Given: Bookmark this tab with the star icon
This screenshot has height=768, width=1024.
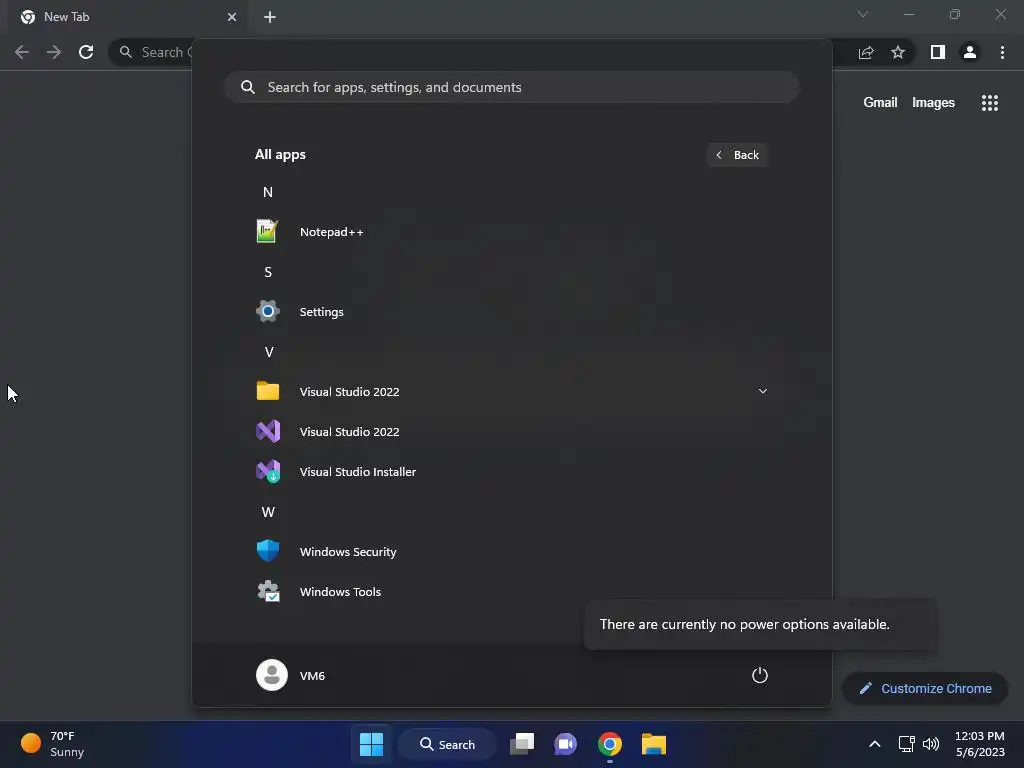Looking at the screenshot, I should tap(898, 52).
